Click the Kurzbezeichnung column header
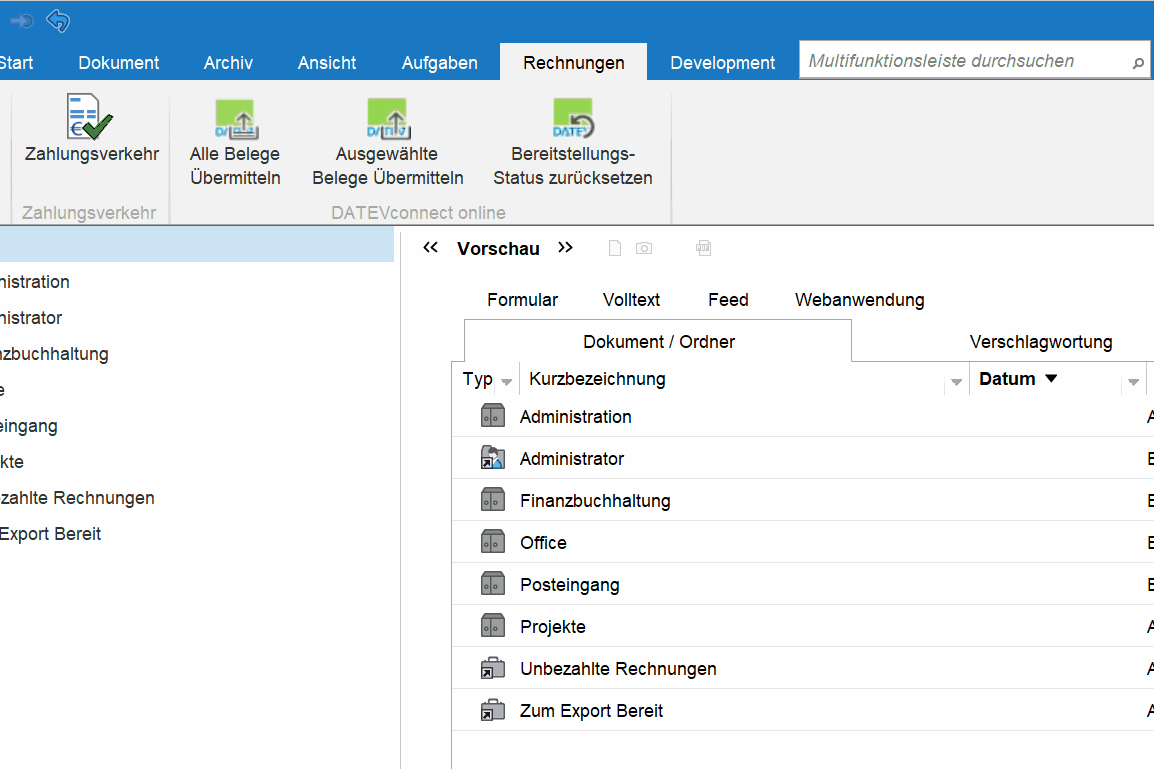This screenshot has width=1154, height=769. [597, 379]
